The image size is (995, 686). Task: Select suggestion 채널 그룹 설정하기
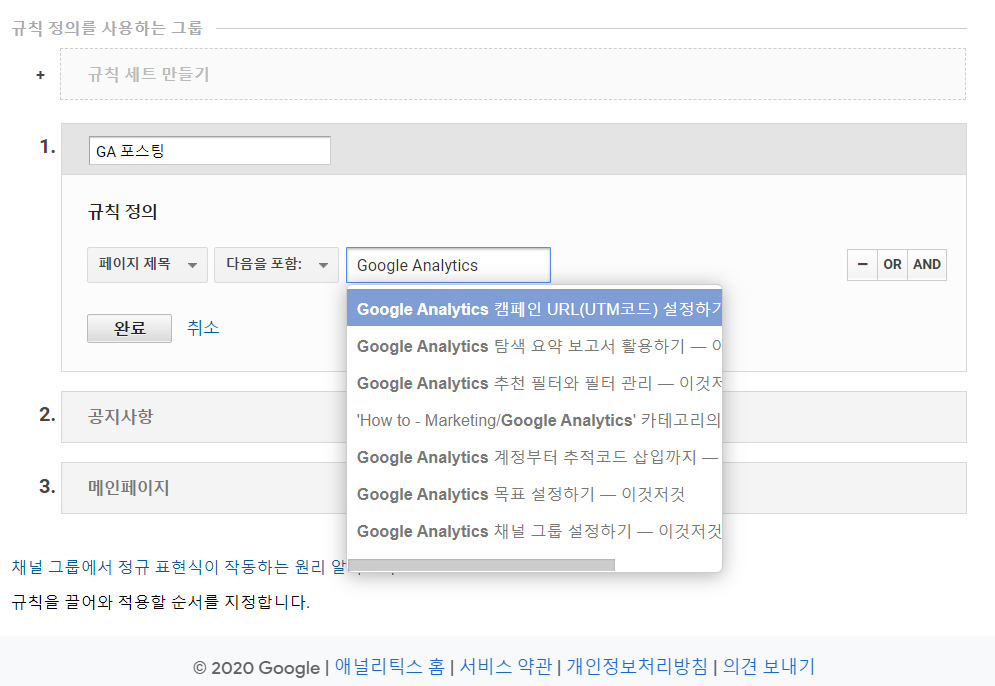[x=534, y=531]
